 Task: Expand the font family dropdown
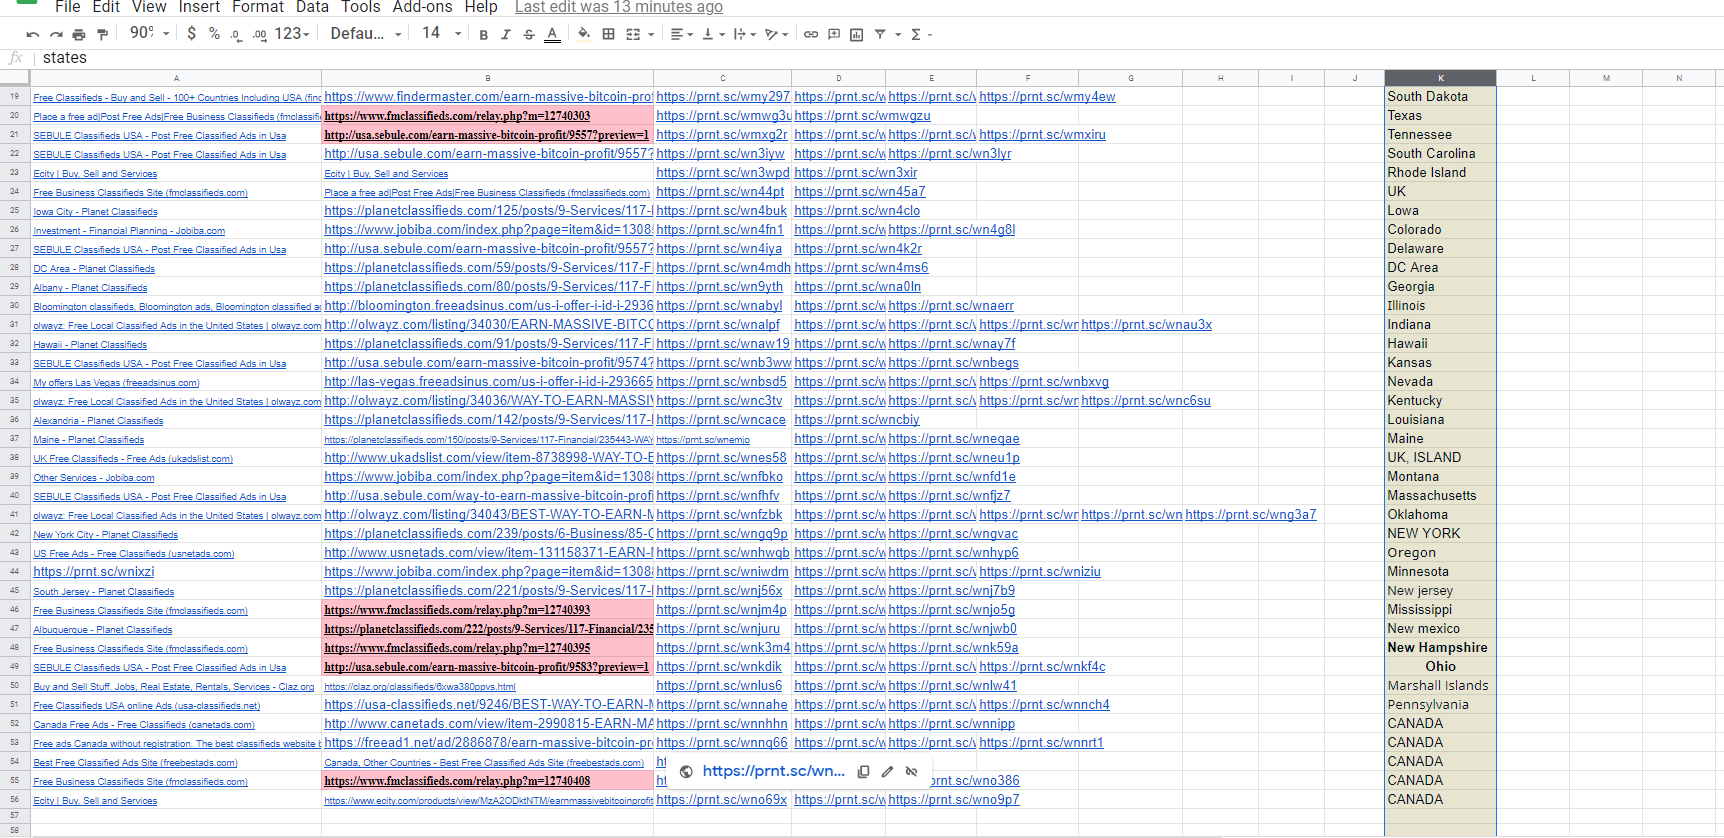point(366,33)
